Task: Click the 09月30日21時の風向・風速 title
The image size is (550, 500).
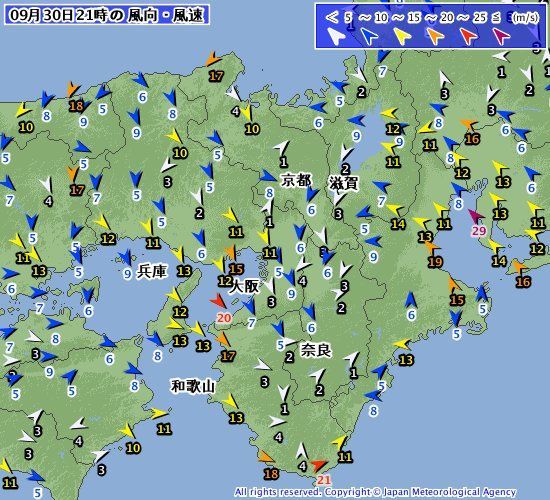Action: pyautogui.click(x=107, y=15)
